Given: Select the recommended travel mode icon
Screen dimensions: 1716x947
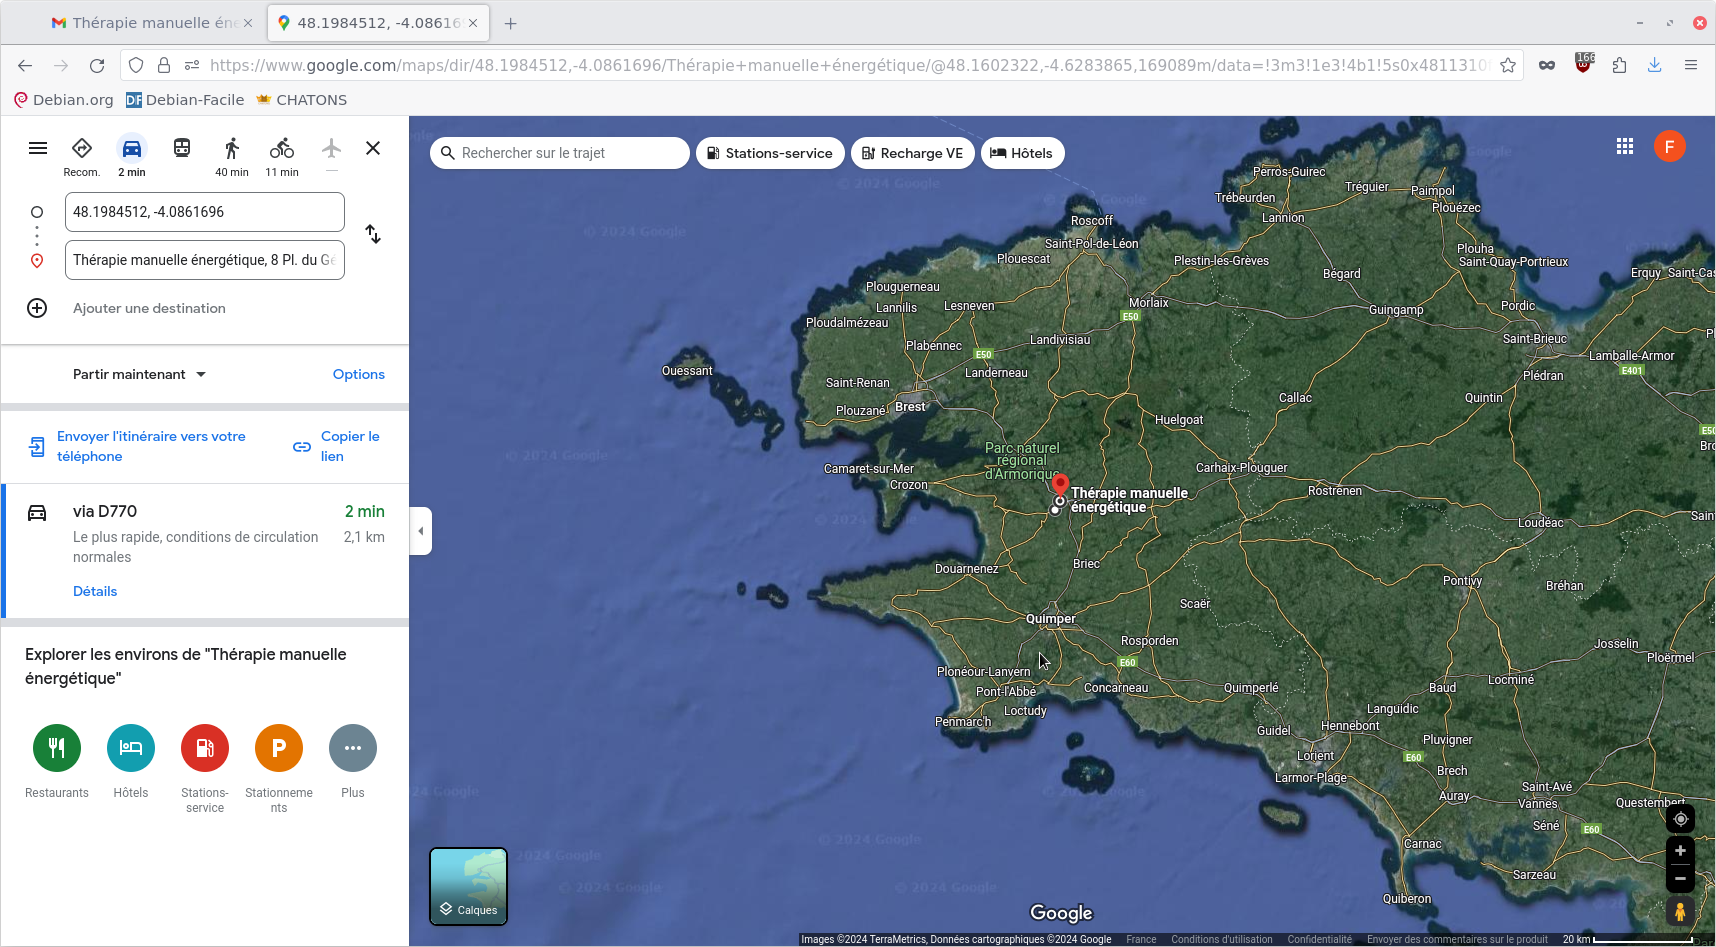Looking at the screenshot, I should click(x=82, y=148).
